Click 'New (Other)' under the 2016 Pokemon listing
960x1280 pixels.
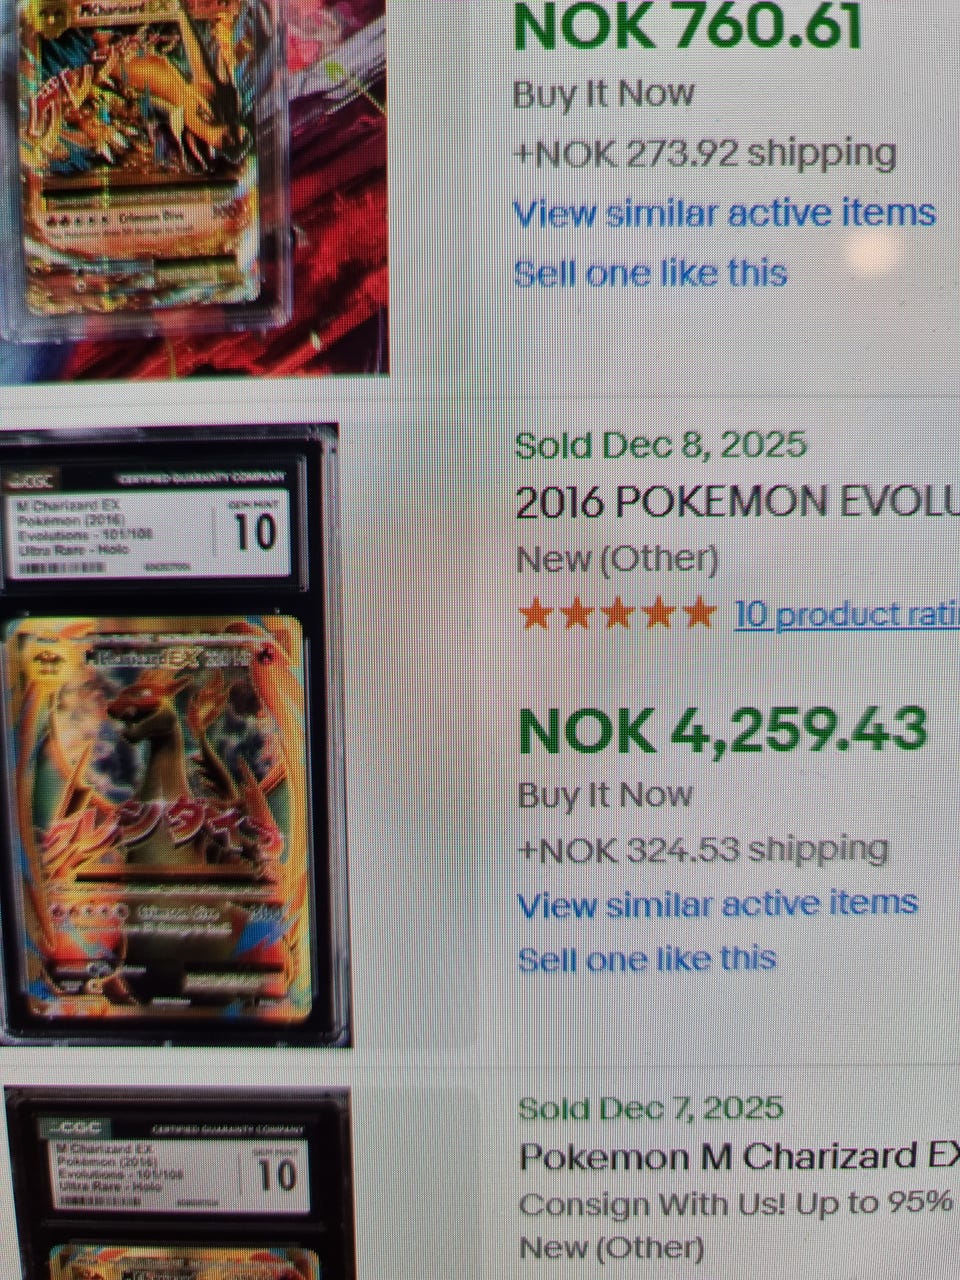tap(617, 559)
